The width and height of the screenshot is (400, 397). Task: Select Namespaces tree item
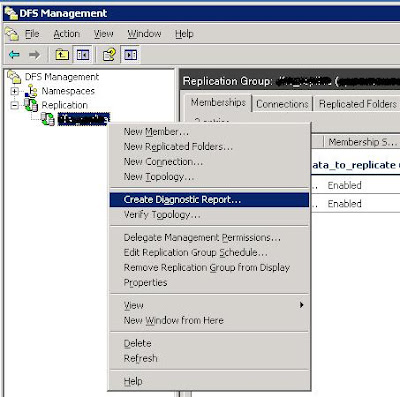point(68,91)
